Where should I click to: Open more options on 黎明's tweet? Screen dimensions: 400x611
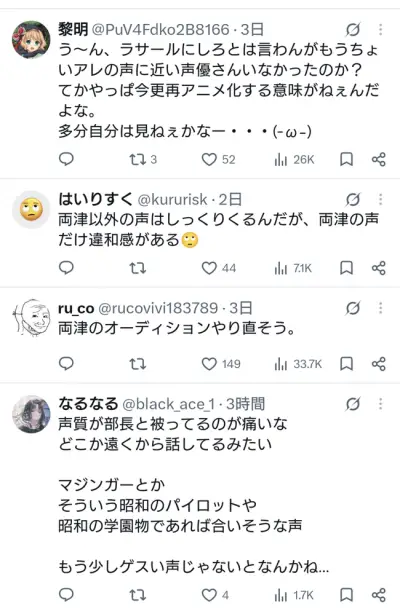pos(381,30)
